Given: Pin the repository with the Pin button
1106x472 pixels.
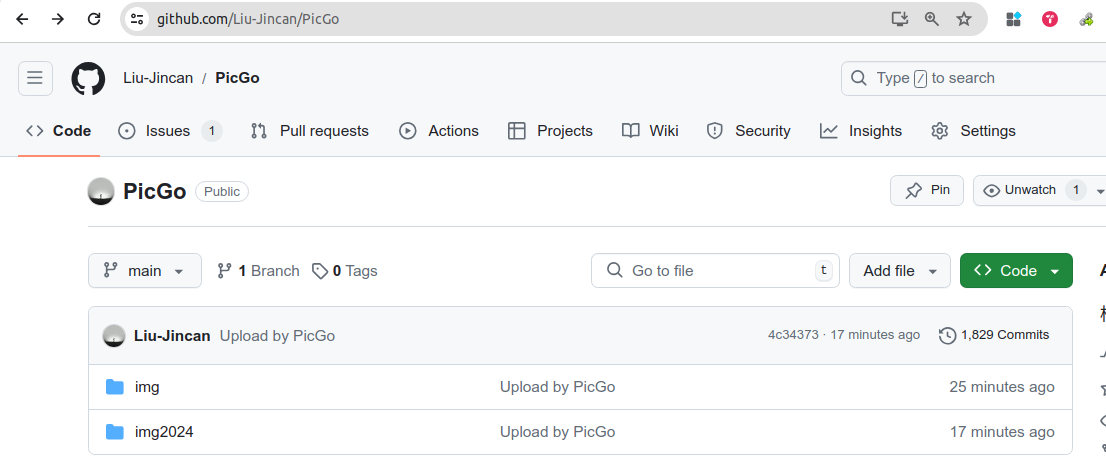Looking at the screenshot, I should (927, 190).
